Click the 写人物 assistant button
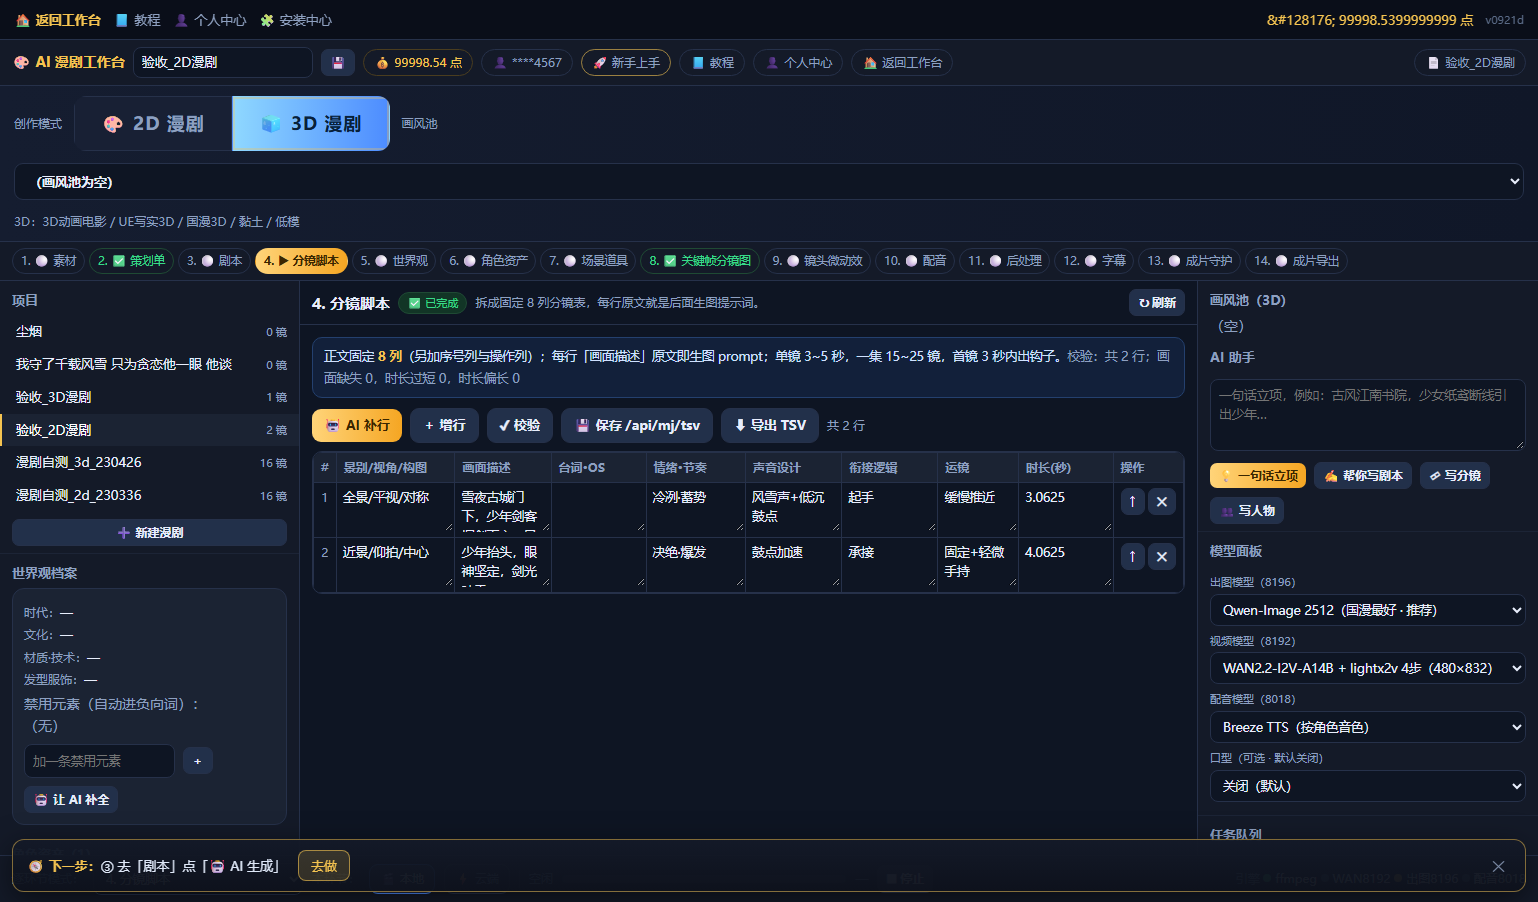Screen dimensions: 1538x902 point(1247,510)
